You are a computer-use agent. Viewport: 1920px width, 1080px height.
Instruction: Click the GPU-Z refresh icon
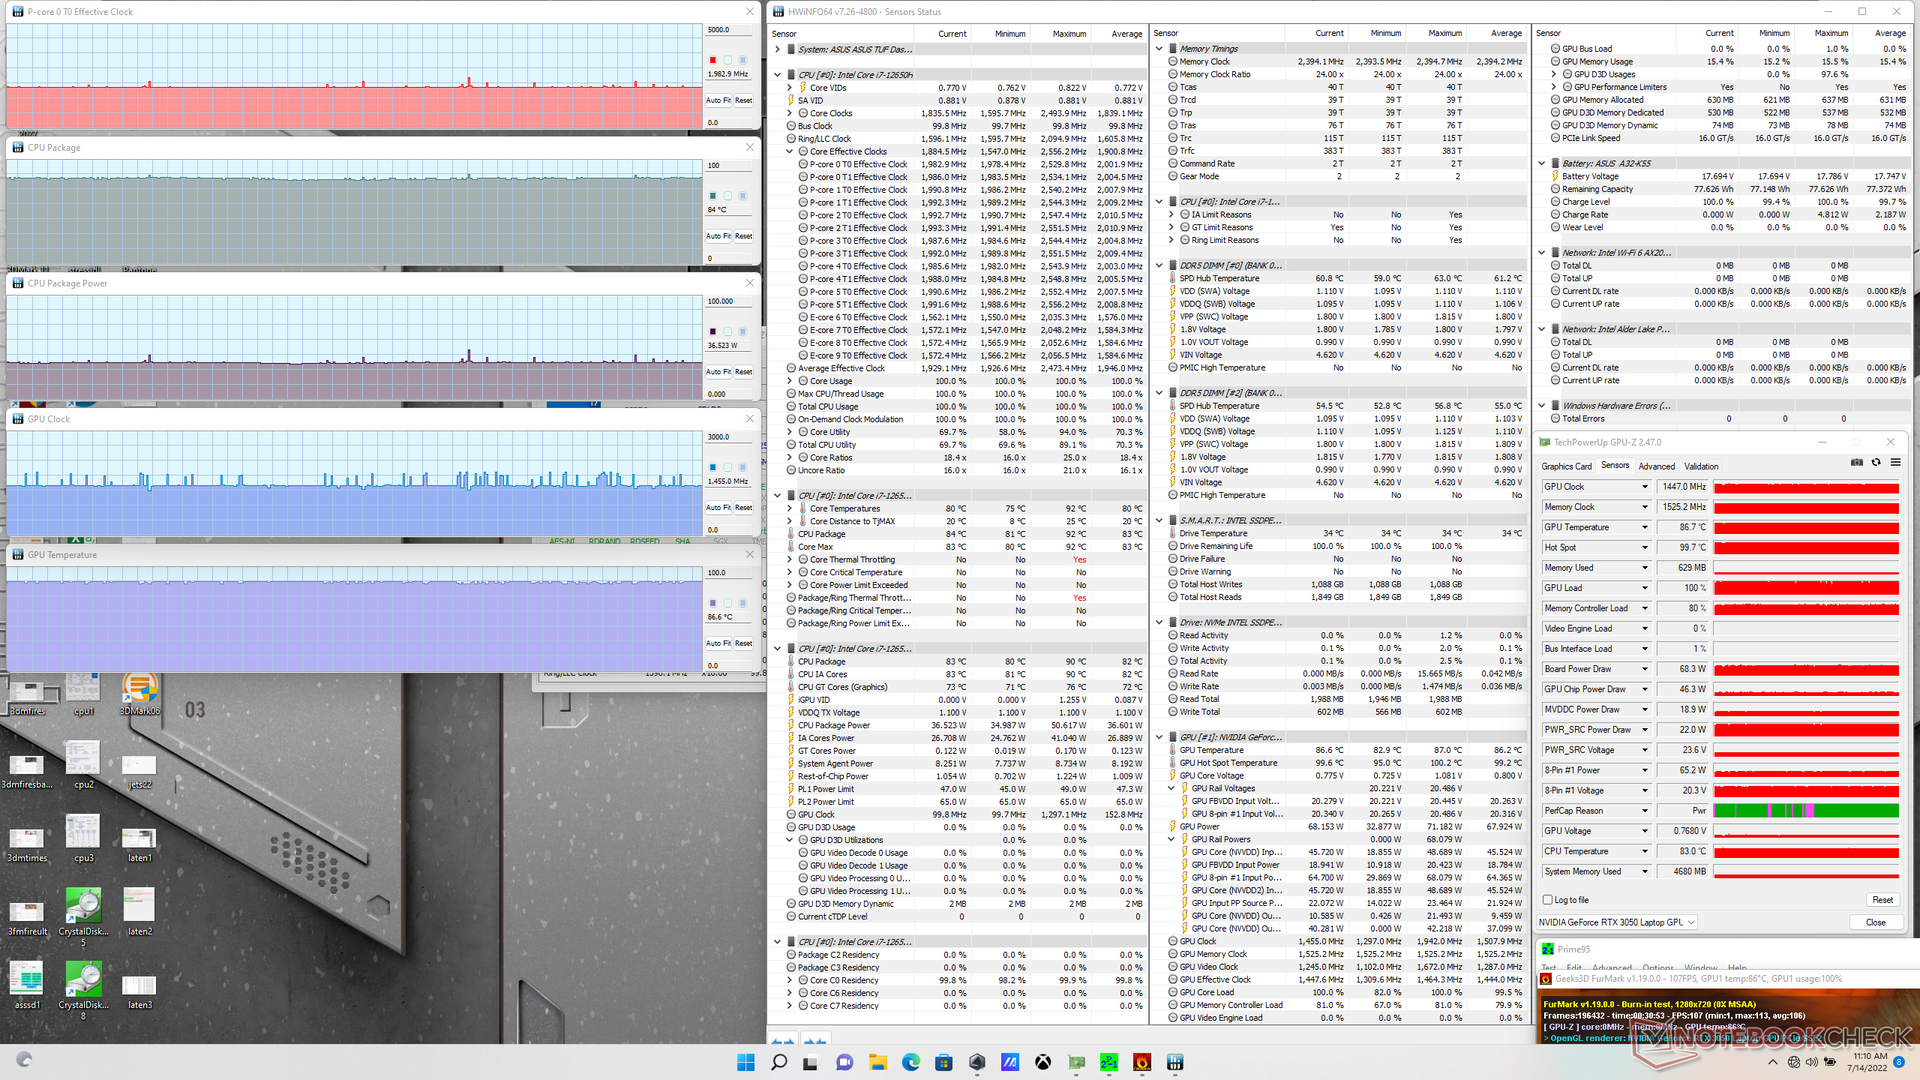(x=1876, y=462)
